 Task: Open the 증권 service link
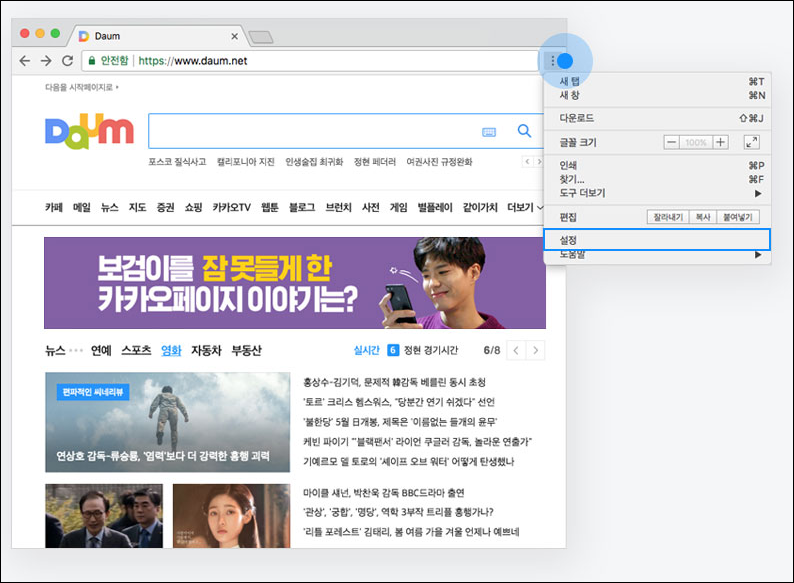pos(165,207)
